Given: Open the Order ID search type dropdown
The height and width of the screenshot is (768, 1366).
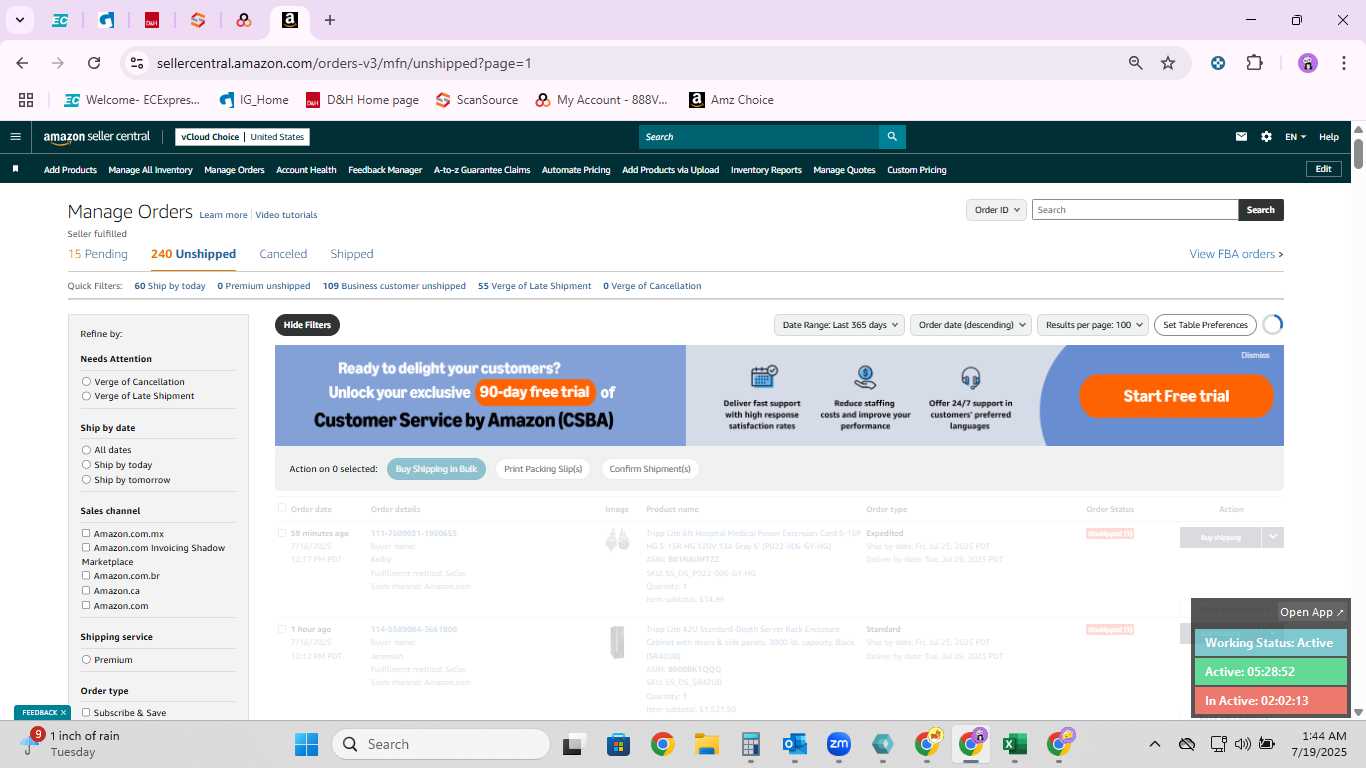Looking at the screenshot, I should pos(997,210).
